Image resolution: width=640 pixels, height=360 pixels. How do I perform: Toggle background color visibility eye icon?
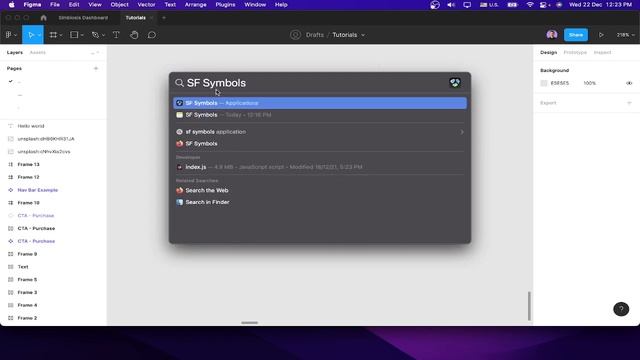tap(629, 83)
